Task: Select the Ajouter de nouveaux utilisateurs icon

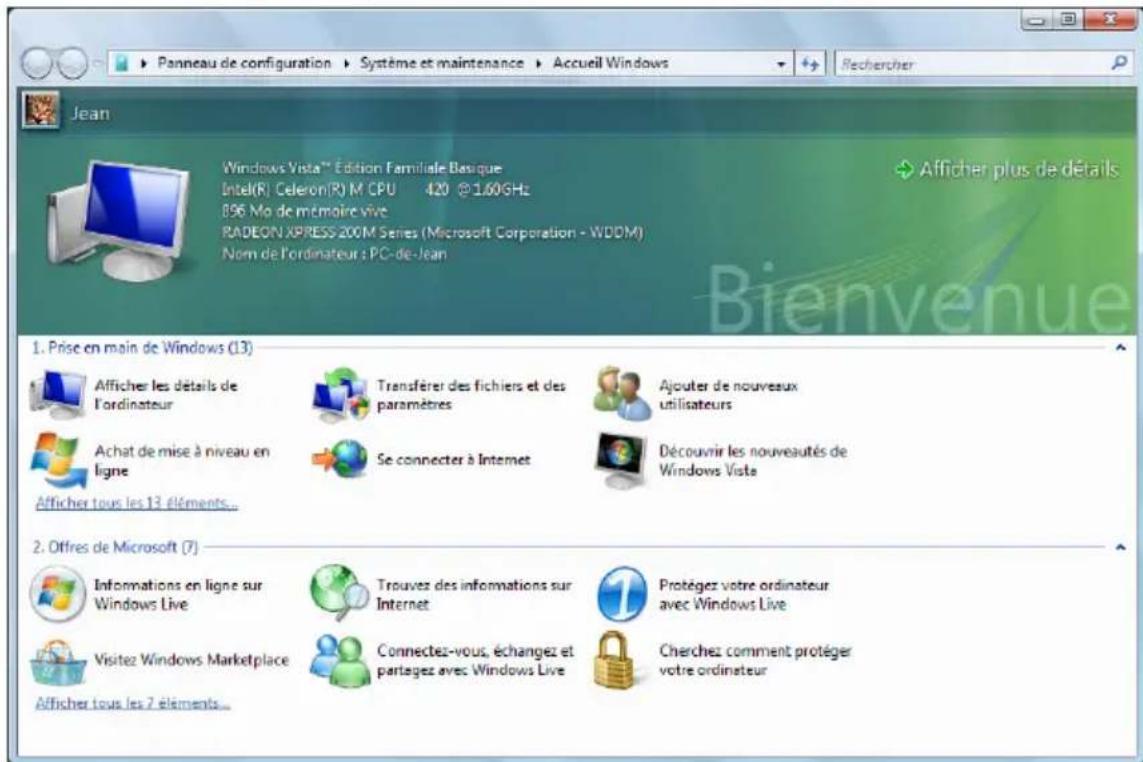Action: (x=622, y=394)
